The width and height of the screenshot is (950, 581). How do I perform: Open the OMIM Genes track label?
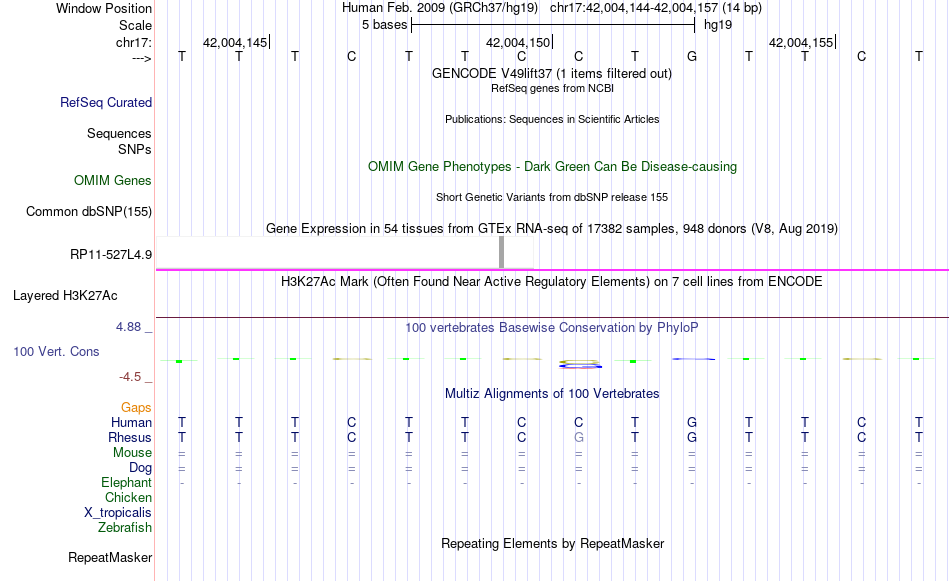tap(113, 181)
